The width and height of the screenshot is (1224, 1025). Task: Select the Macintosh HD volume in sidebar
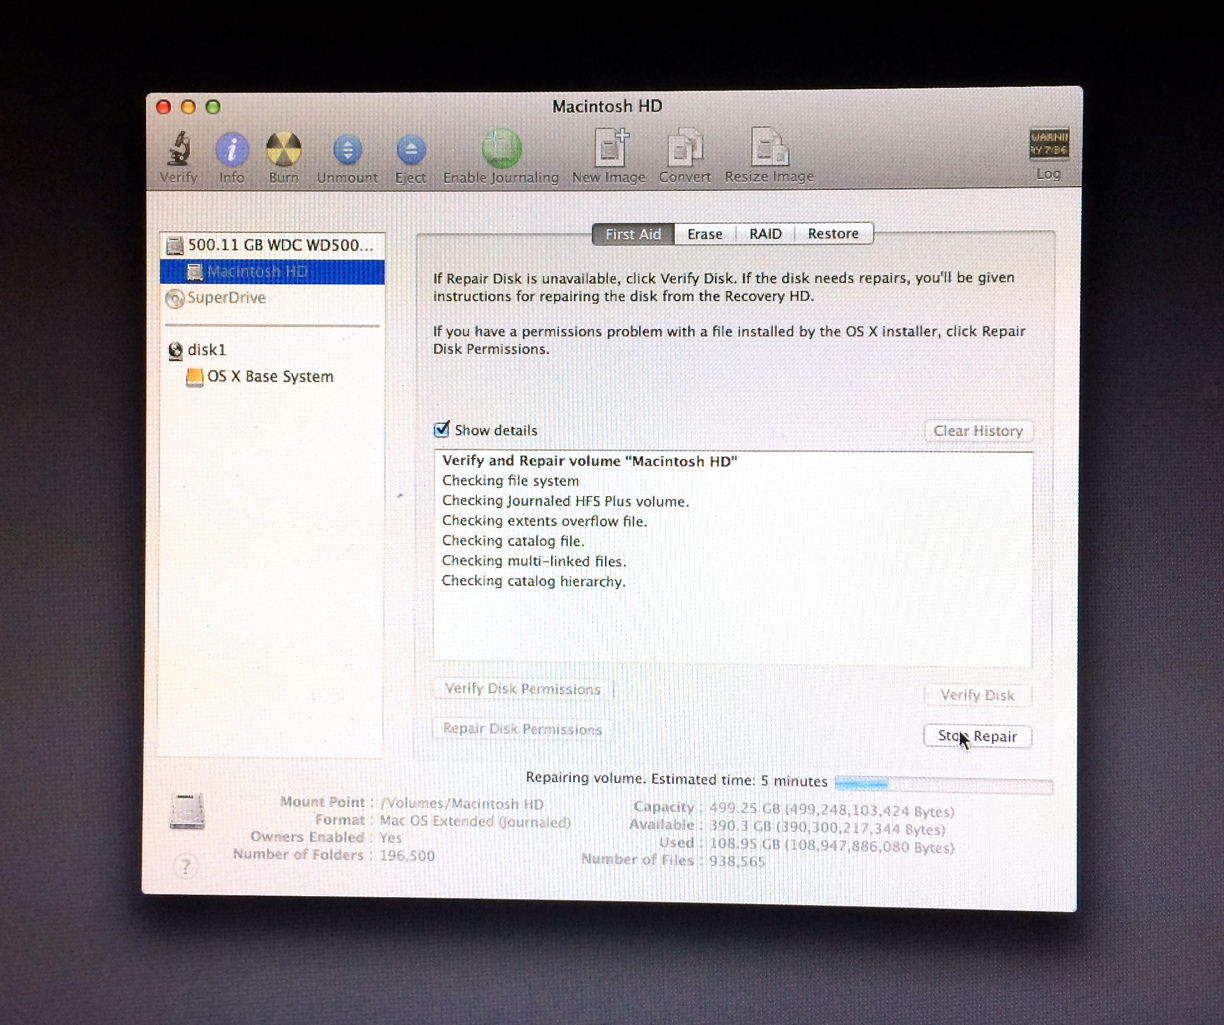tap(272, 271)
